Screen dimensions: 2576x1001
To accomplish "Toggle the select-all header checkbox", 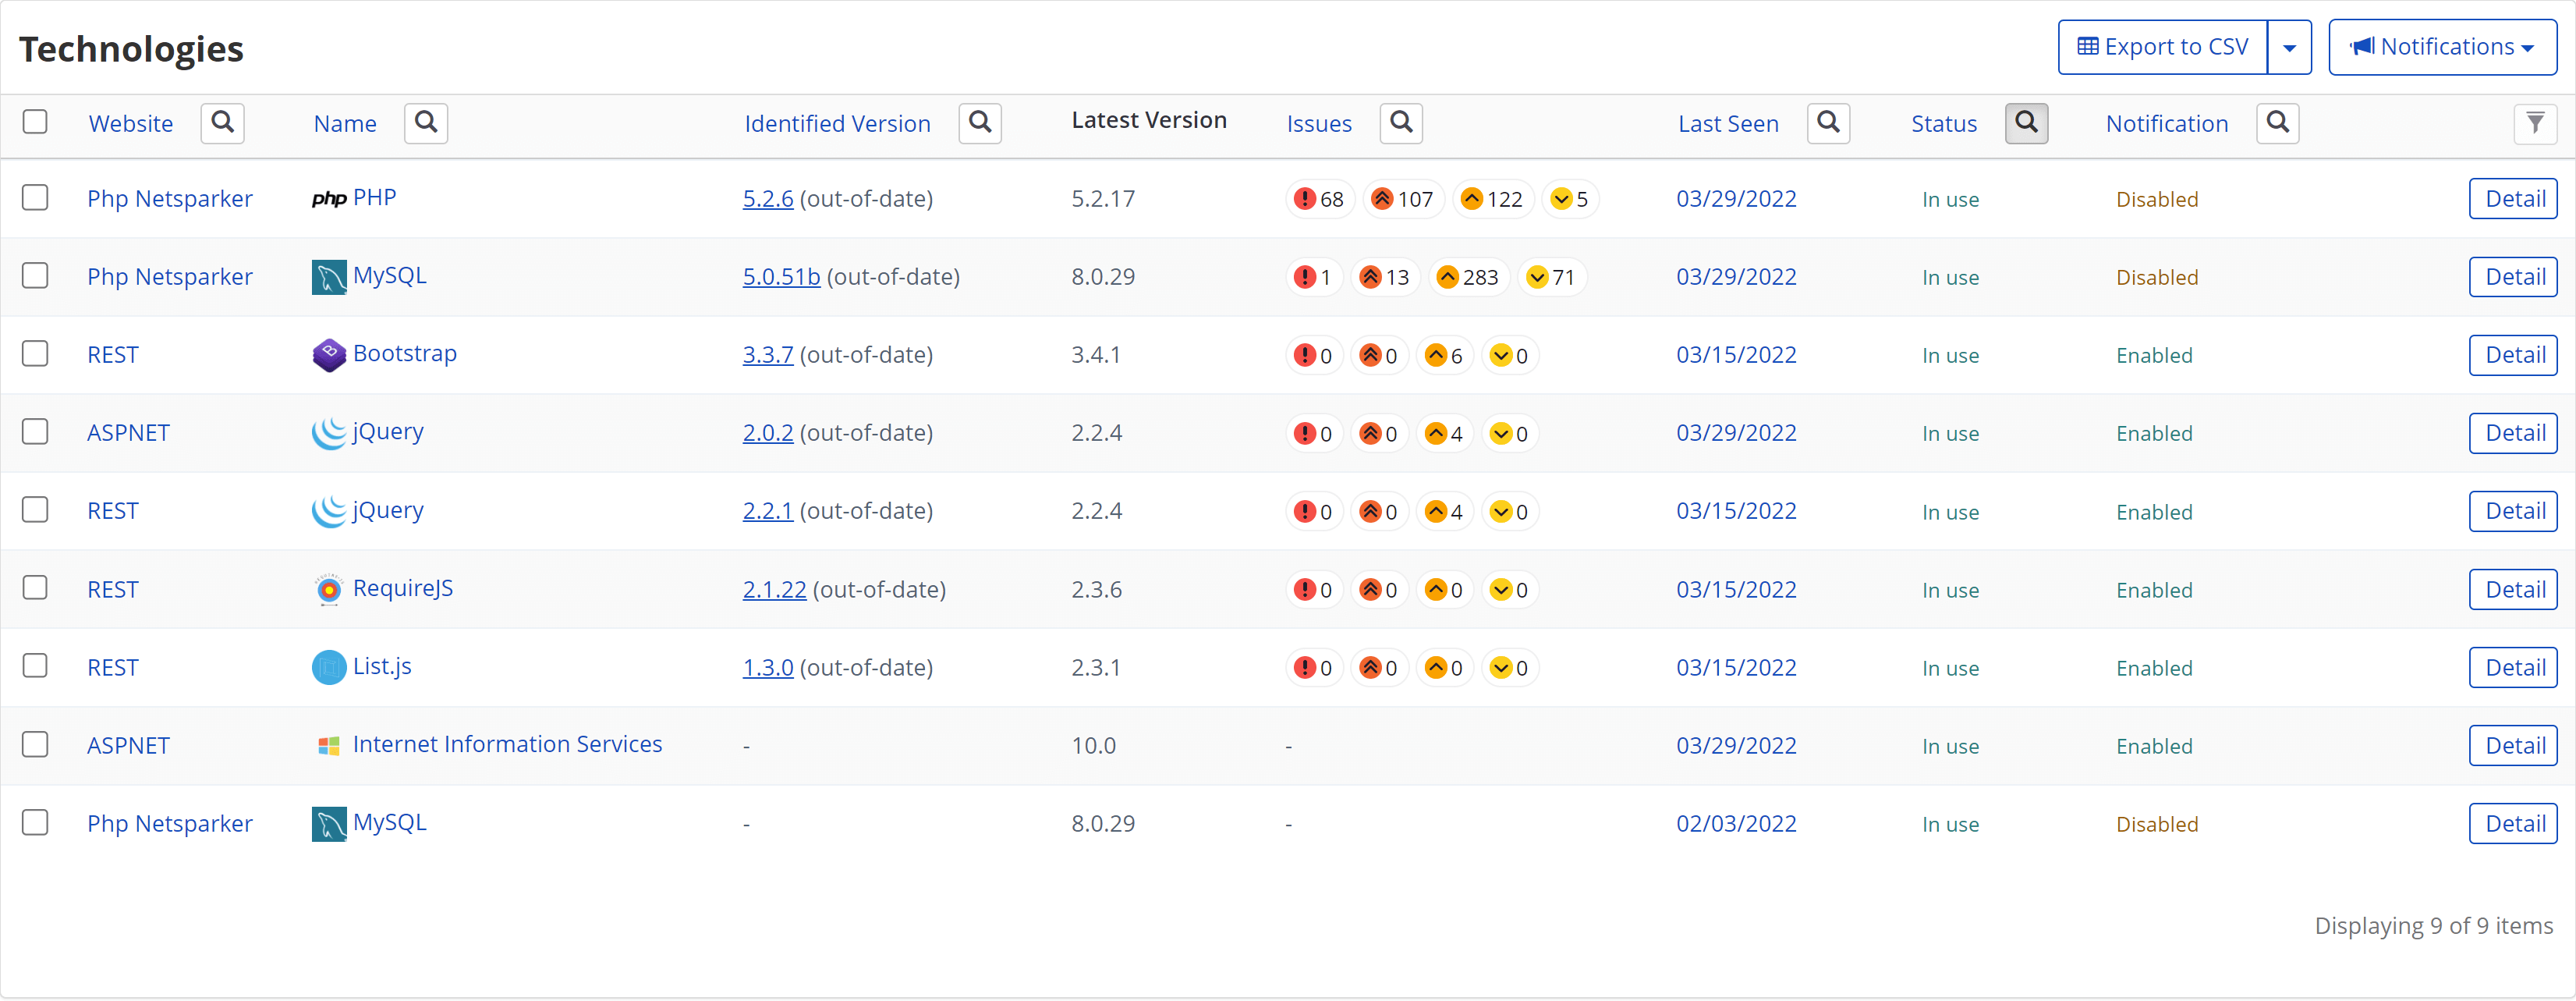I will [35, 122].
